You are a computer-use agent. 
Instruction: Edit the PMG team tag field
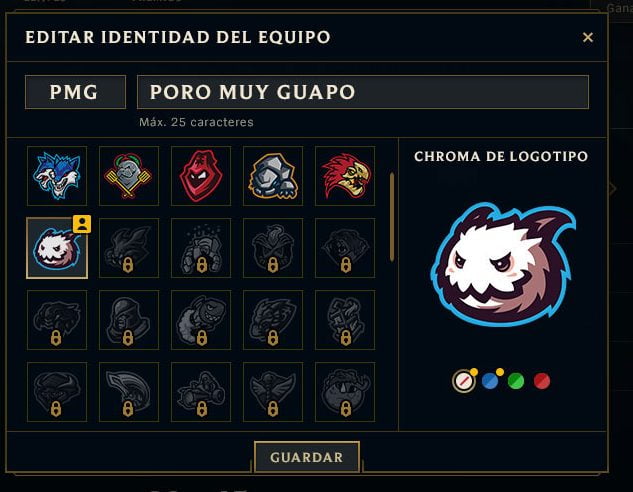[x=75, y=92]
